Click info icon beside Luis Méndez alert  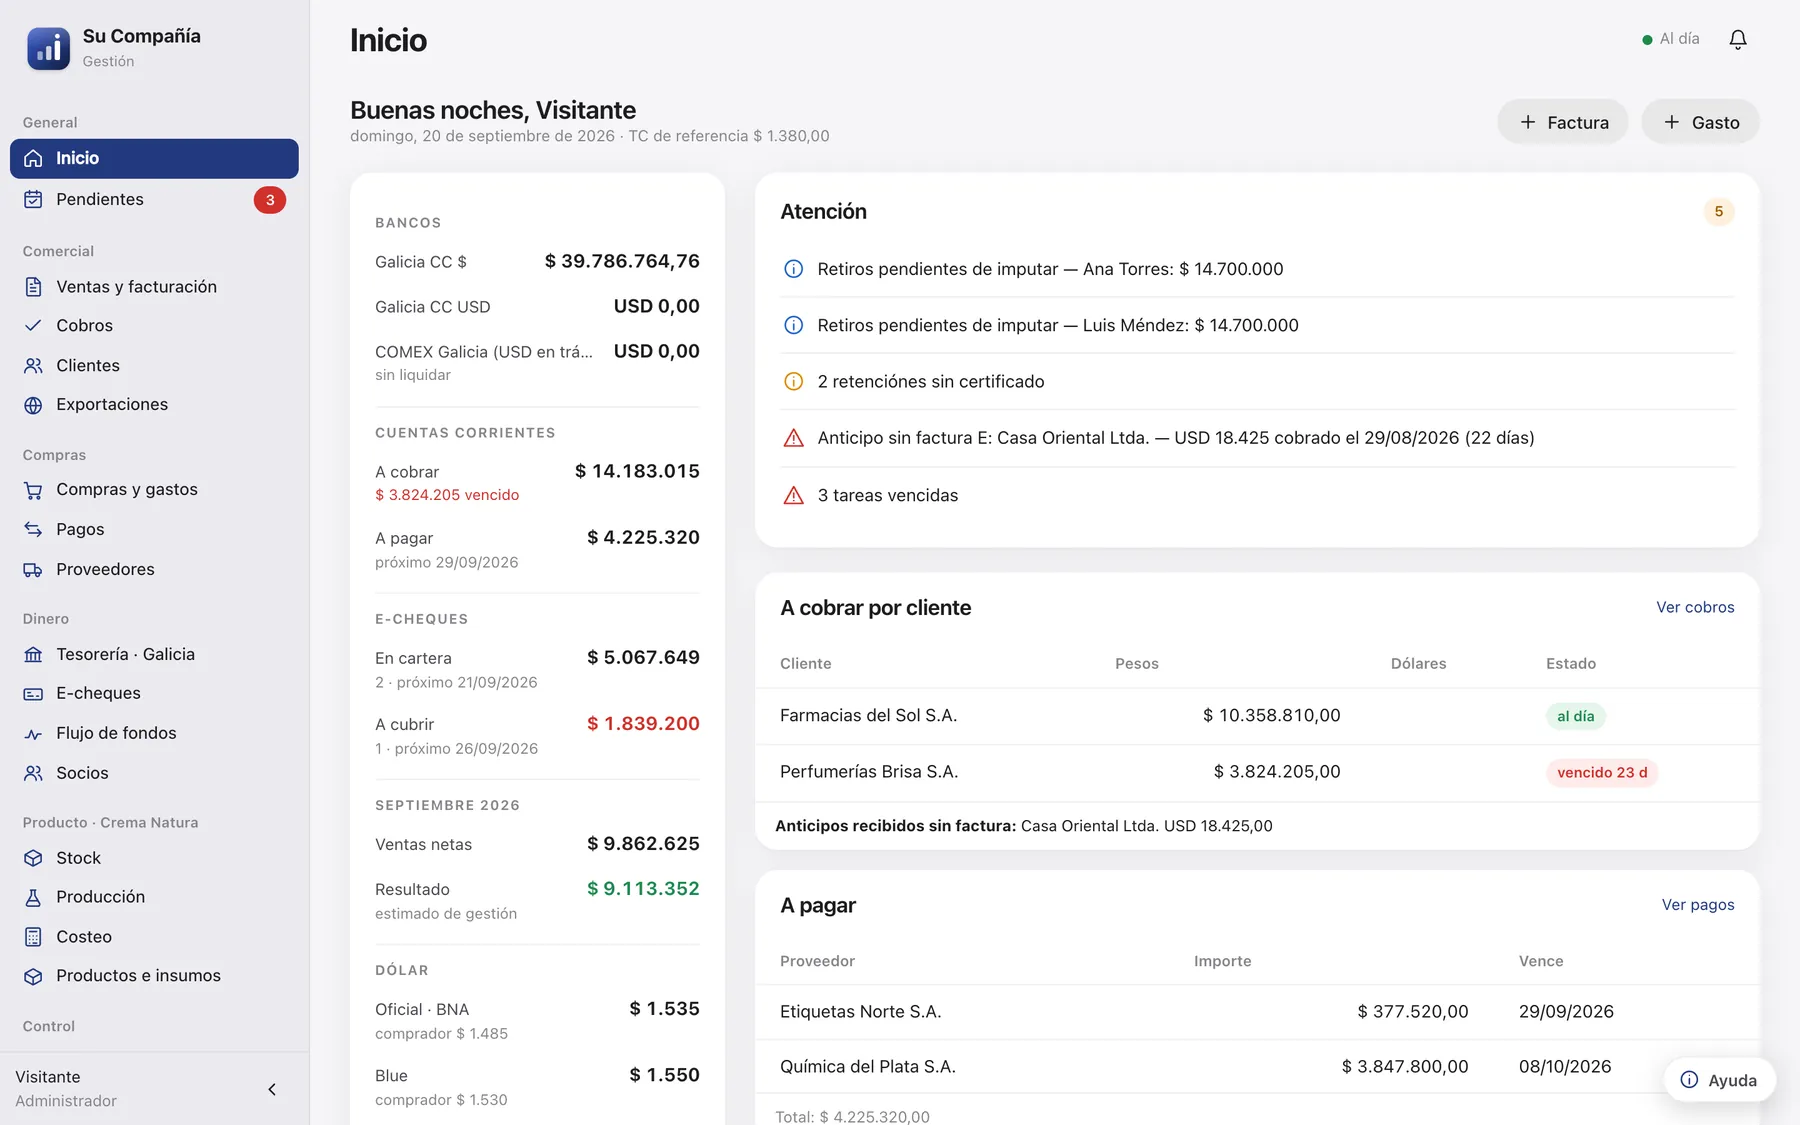[793, 325]
